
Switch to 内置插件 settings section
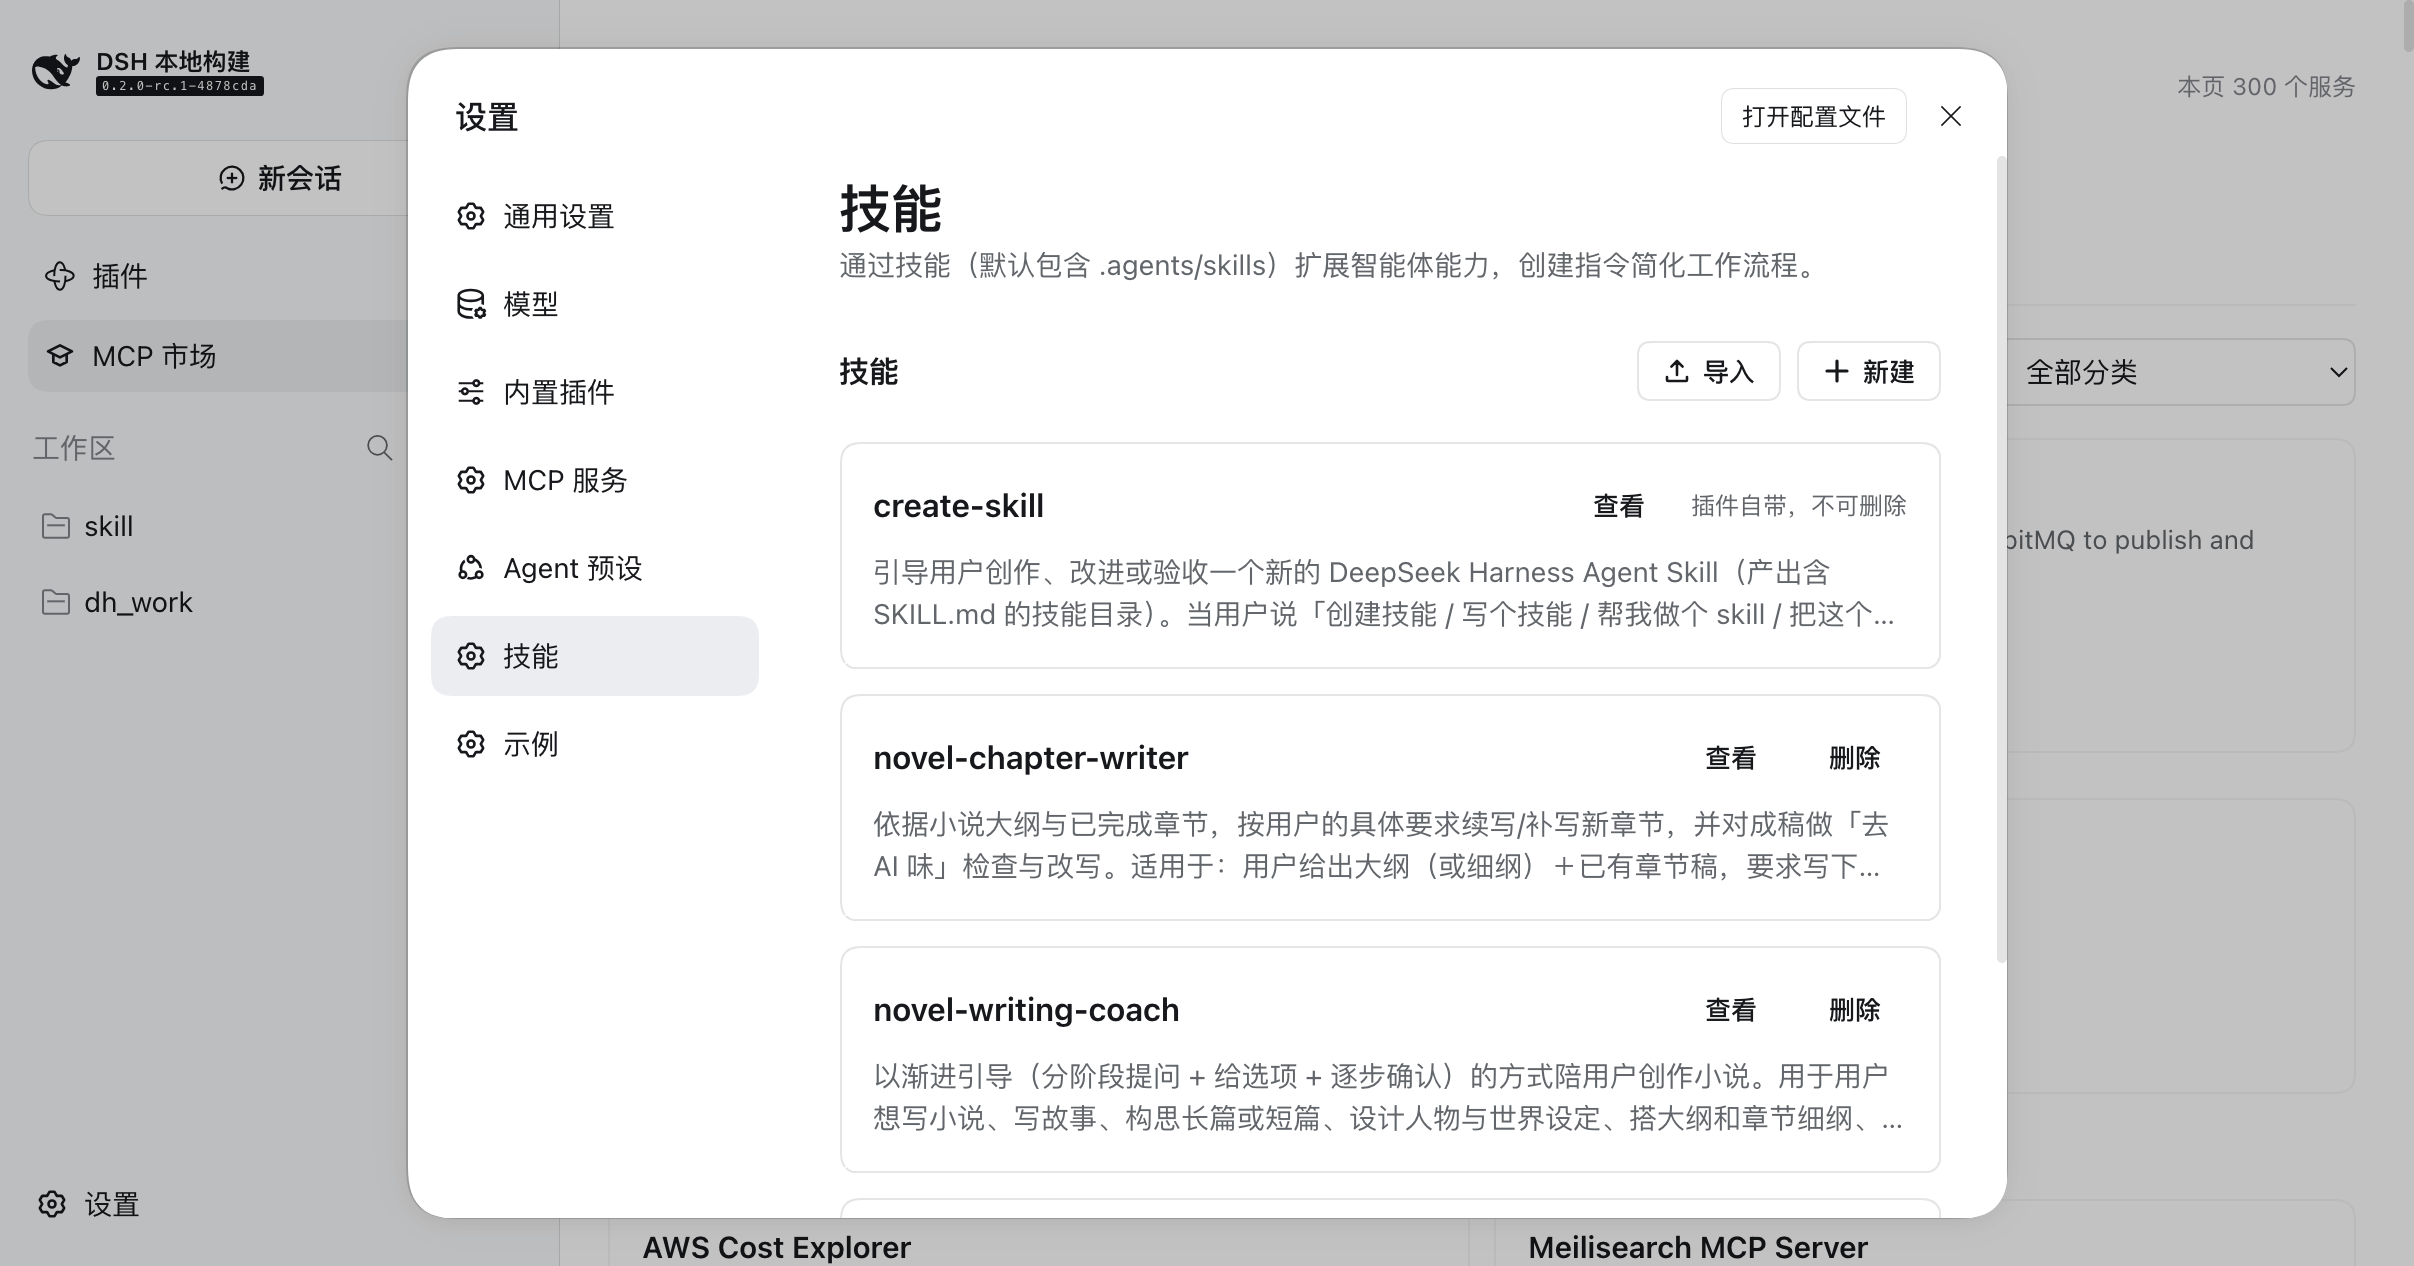point(595,392)
